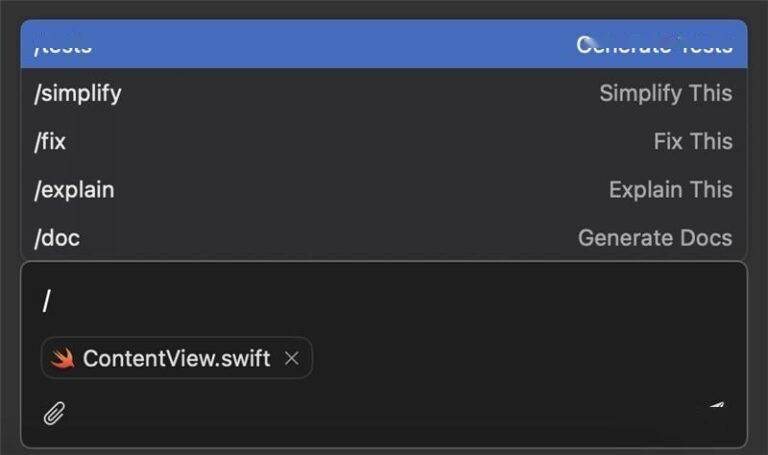Open the ContentView.swift file chip
Screen dimensions: 768x455
(176, 358)
